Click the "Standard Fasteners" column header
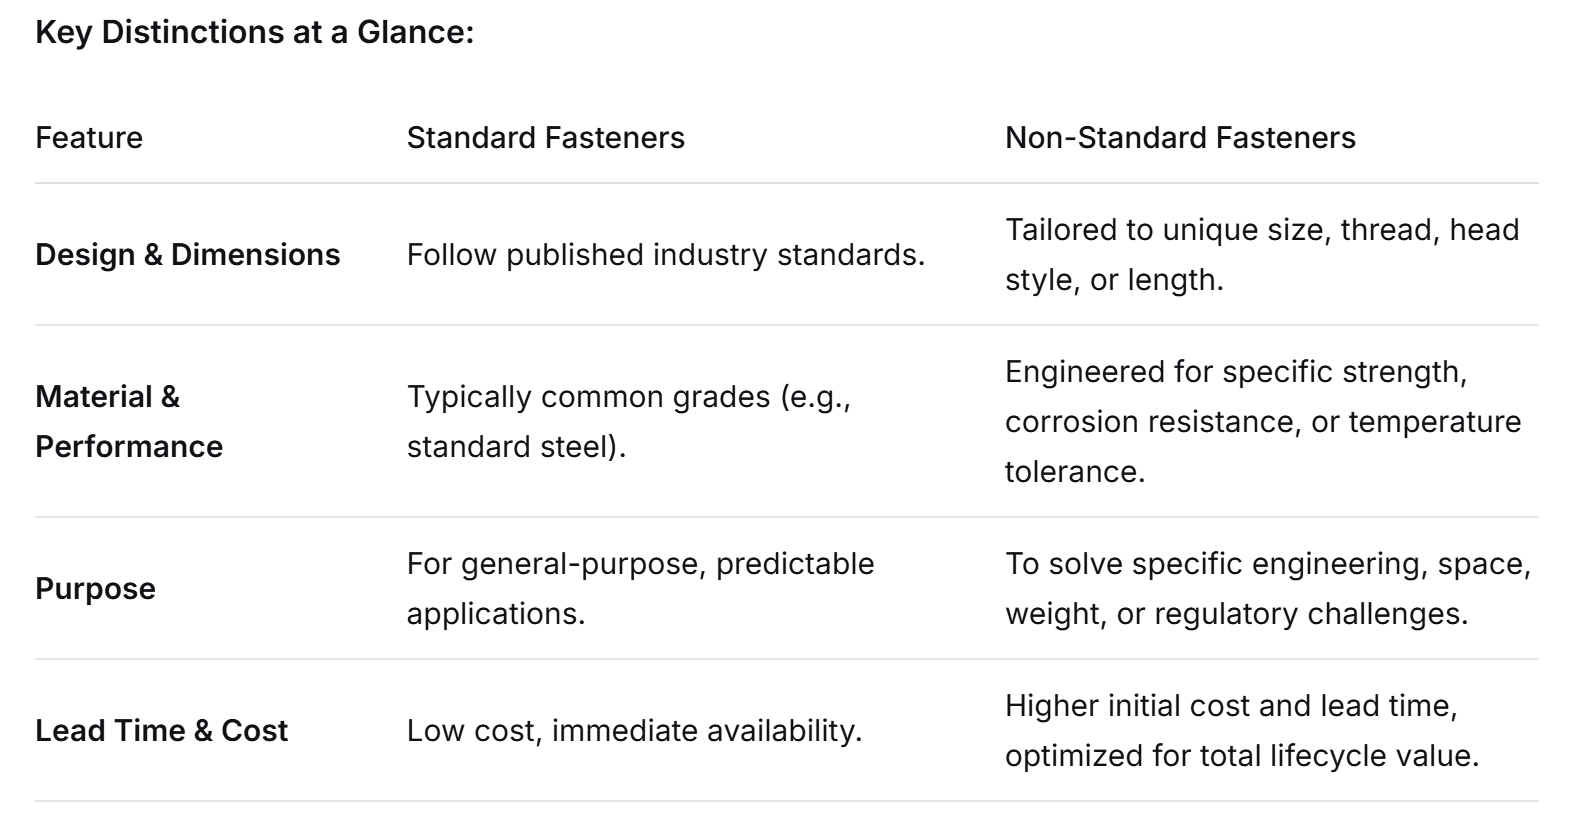Image resolution: width=1576 pixels, height=818 pixels. click(x=545, y=138)
